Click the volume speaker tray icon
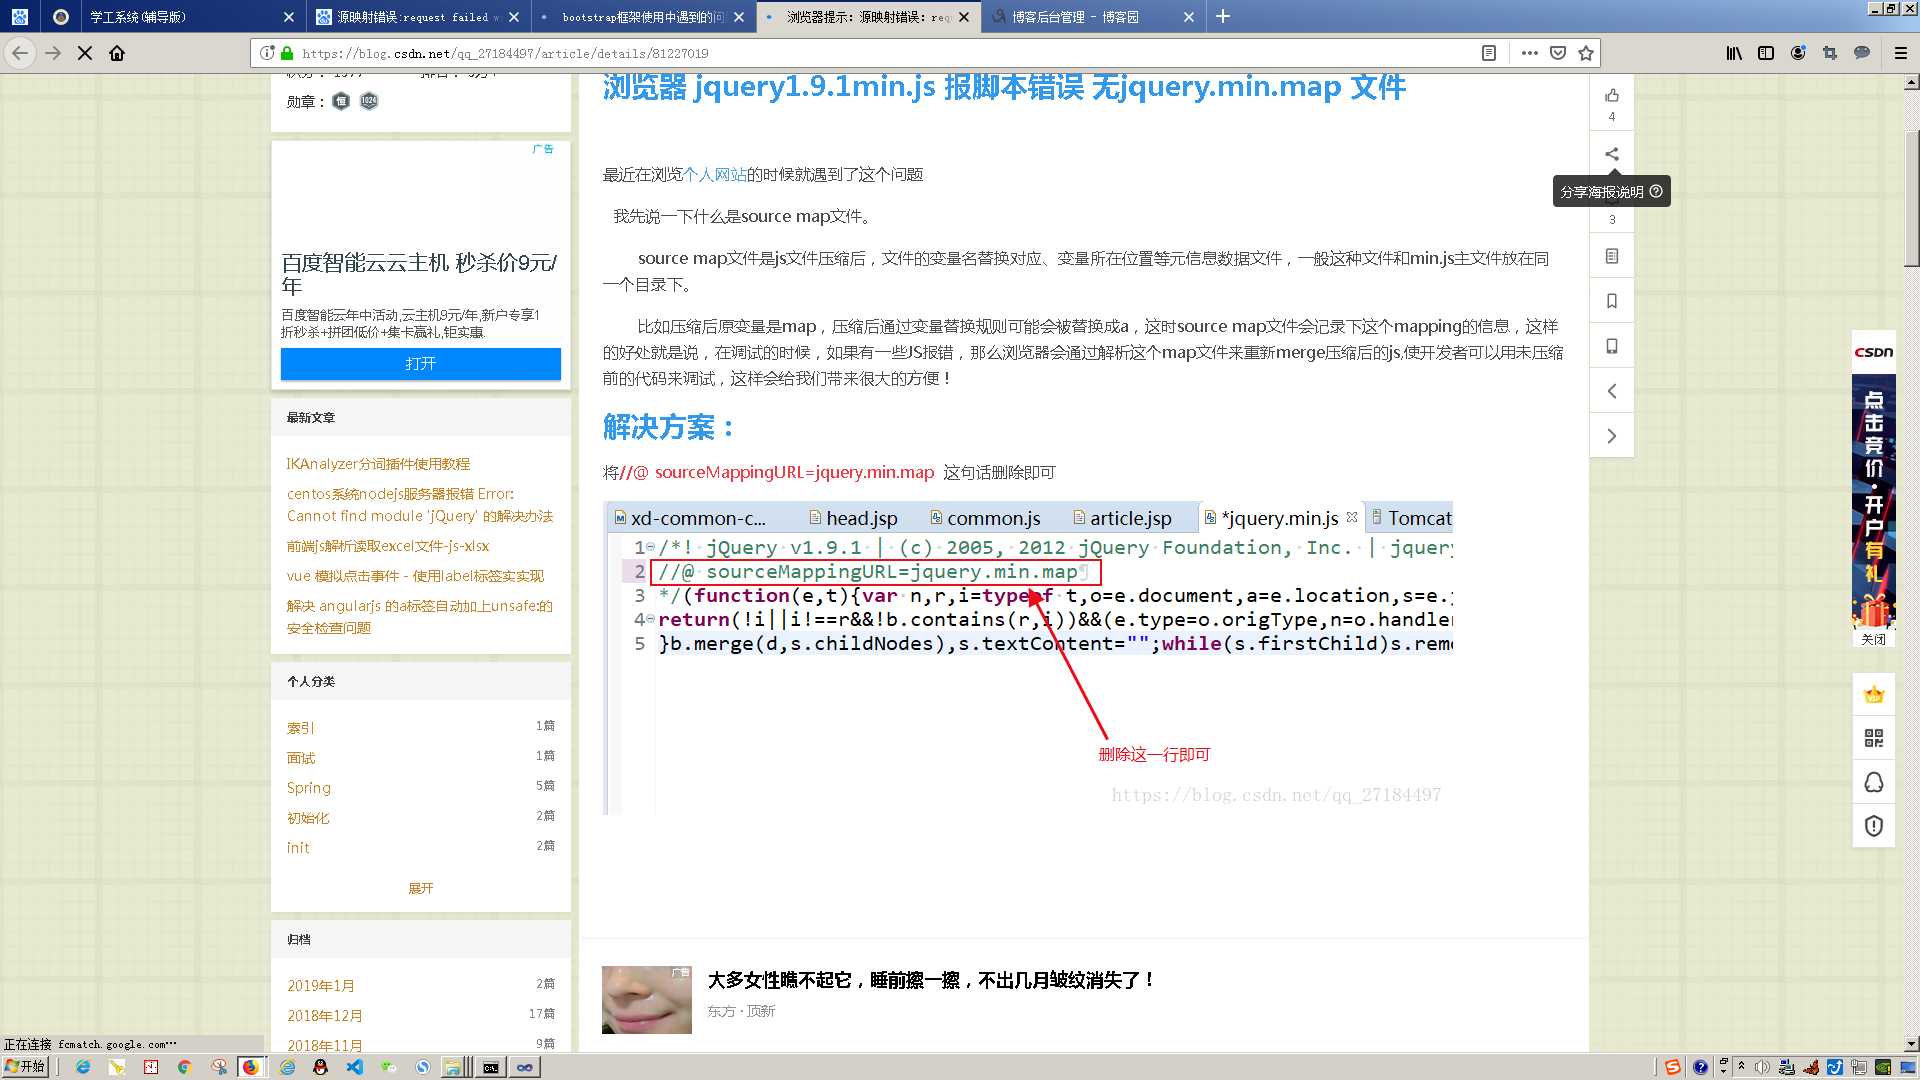The height and width of the screenshot is (1080, 1920). 1762,1067
